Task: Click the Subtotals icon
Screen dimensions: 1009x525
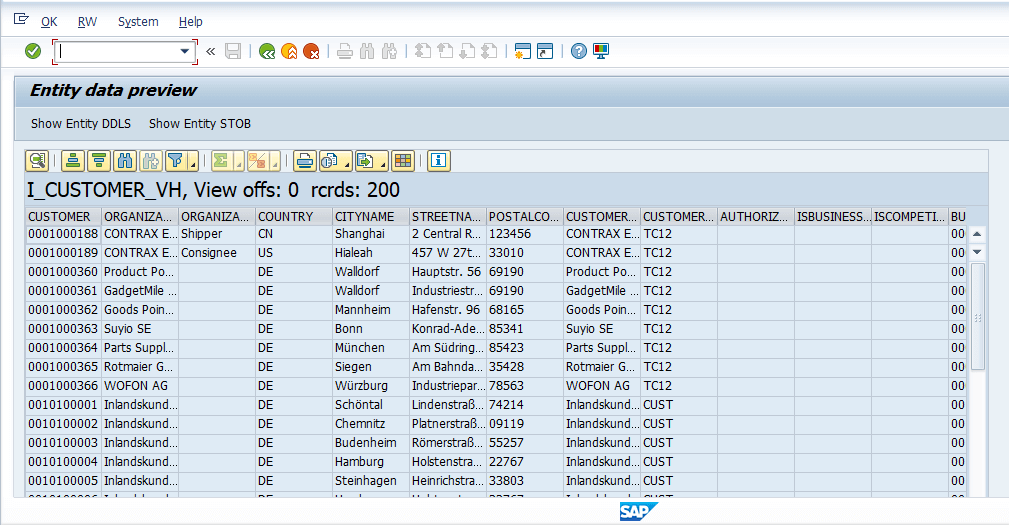Action: (x=257, y=161)
